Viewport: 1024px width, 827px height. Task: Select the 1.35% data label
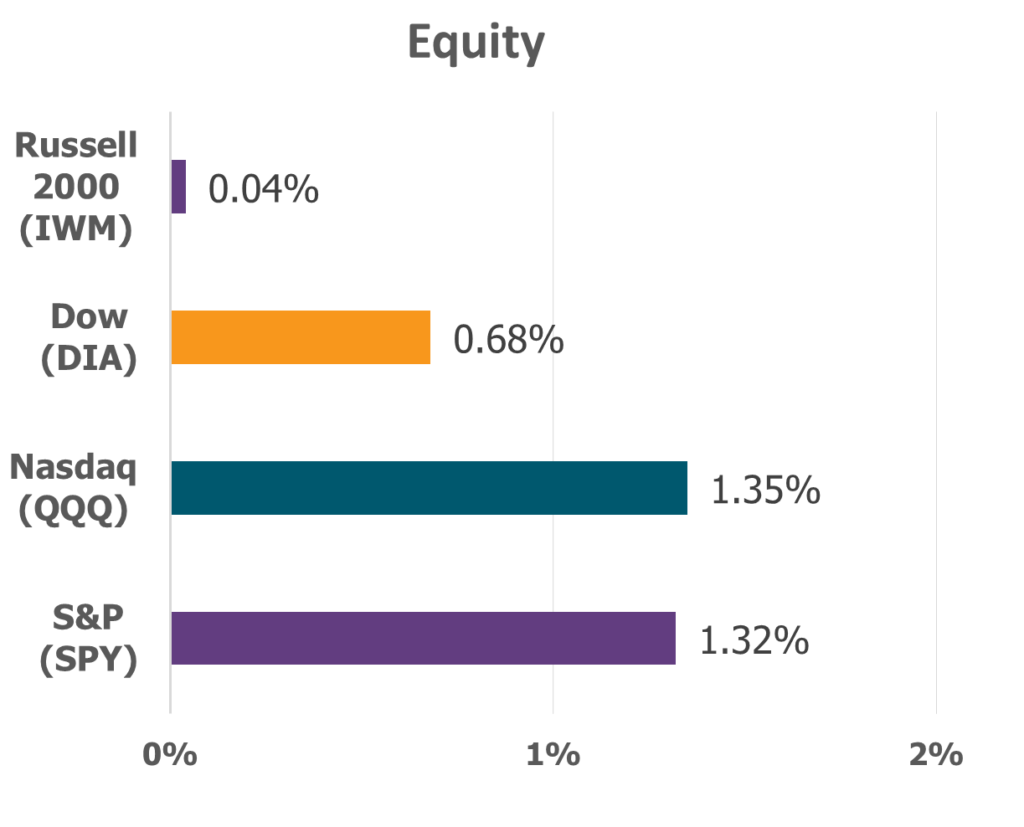tap(765, 491)
